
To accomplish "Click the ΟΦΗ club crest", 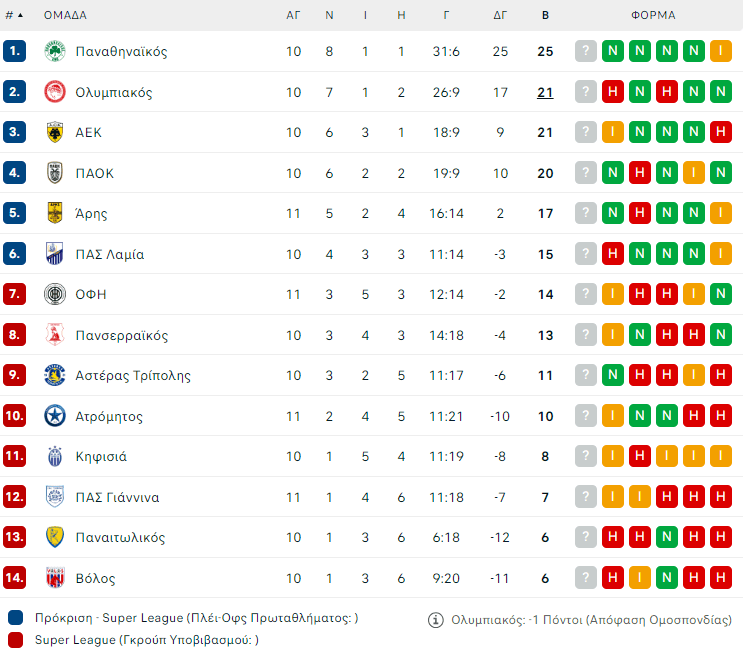I will pos(55,294).
